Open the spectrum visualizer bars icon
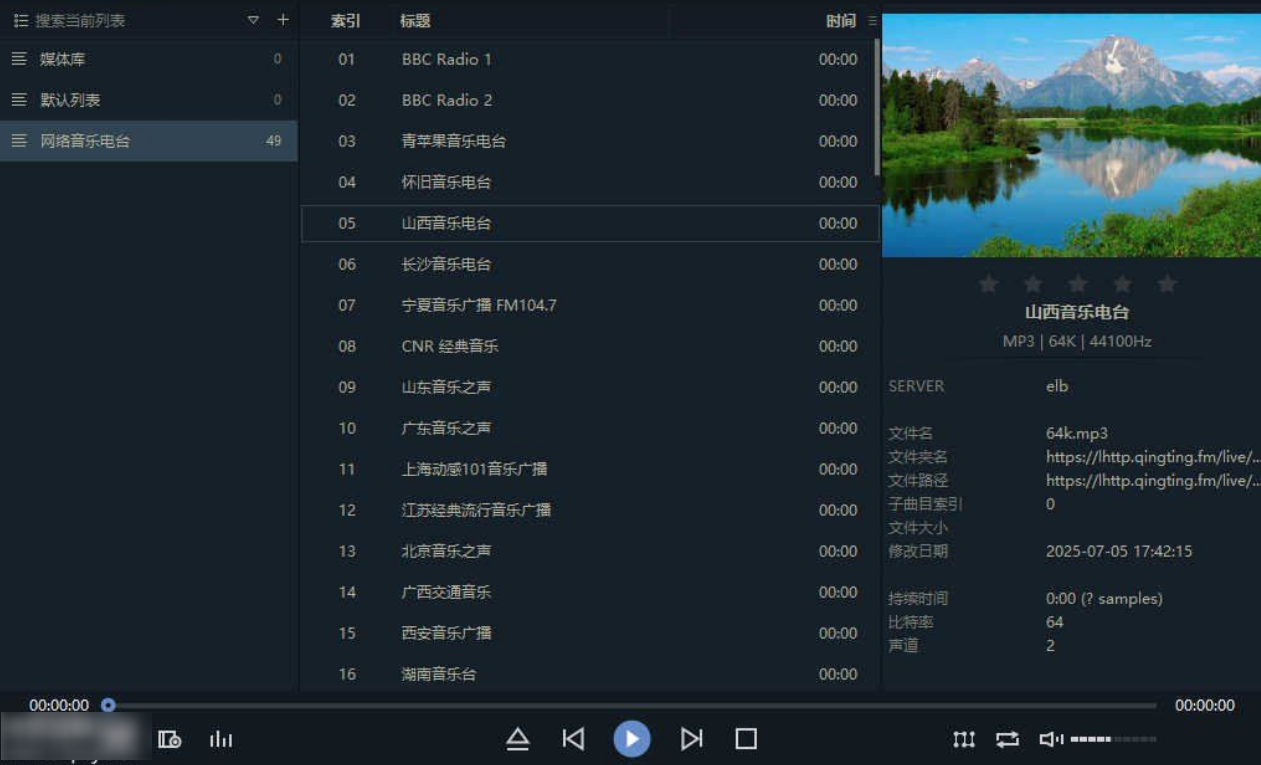Screen dimensions: 1261x765 coord(221,740)
